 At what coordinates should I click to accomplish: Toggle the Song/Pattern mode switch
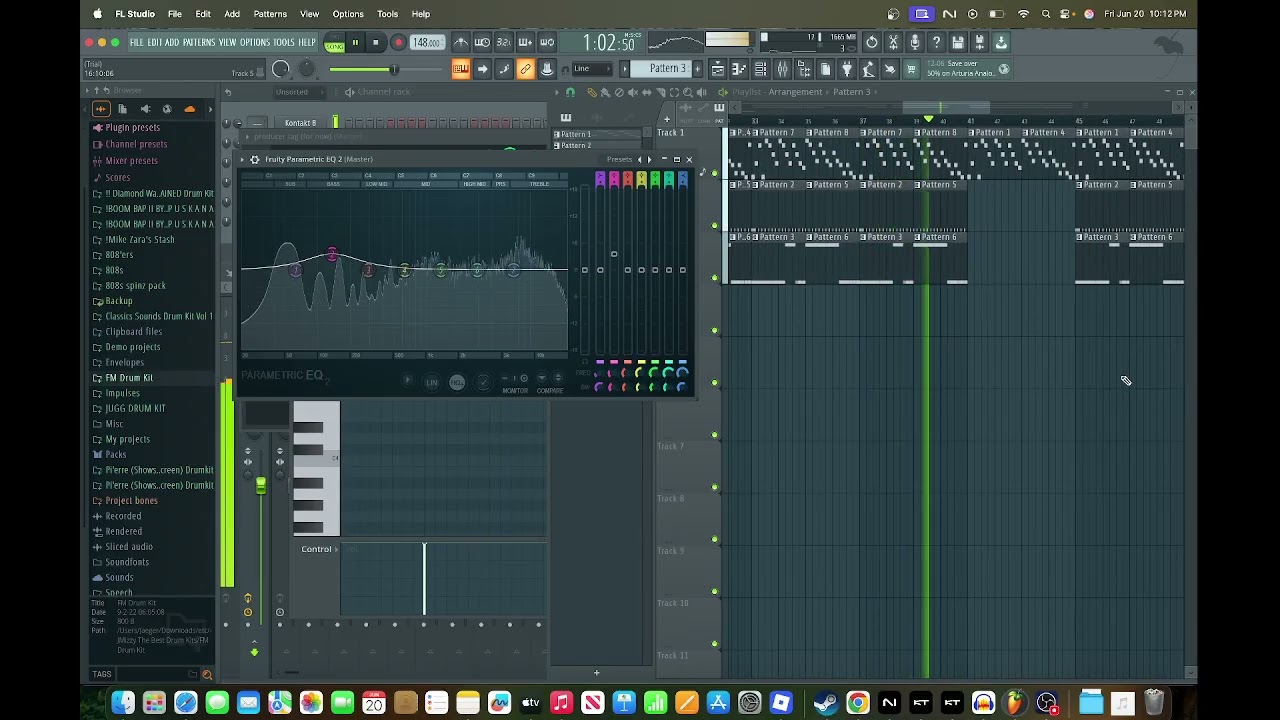(334, 43)
